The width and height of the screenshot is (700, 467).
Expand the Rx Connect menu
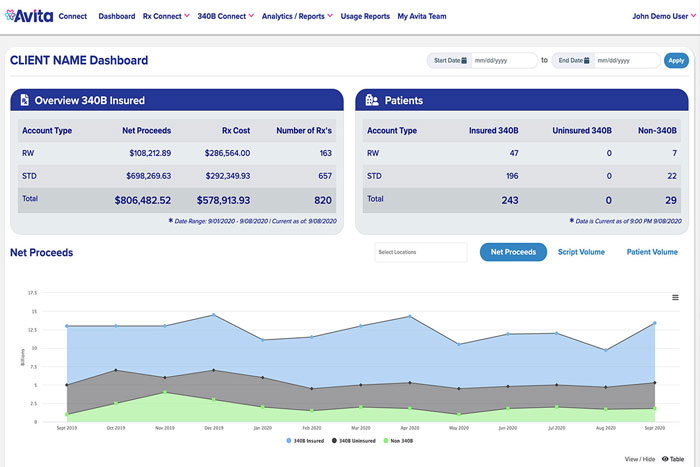coord(164,17)
